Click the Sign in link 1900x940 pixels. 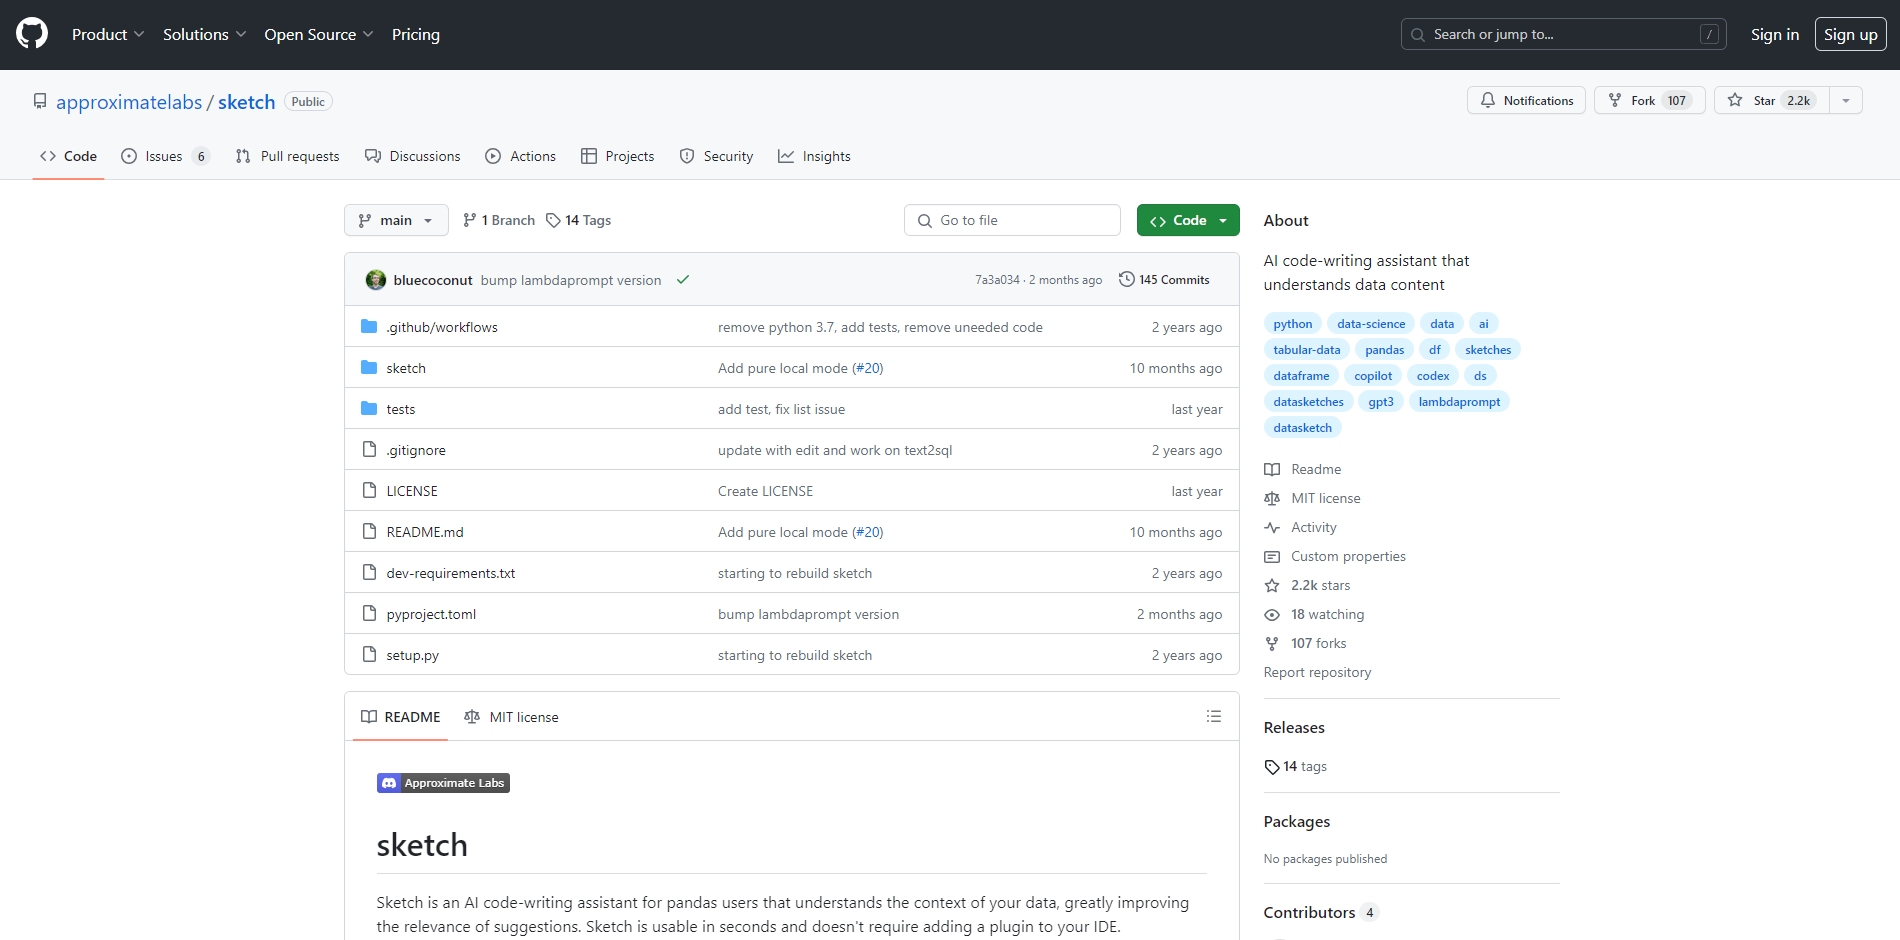tap(1775, 34)
